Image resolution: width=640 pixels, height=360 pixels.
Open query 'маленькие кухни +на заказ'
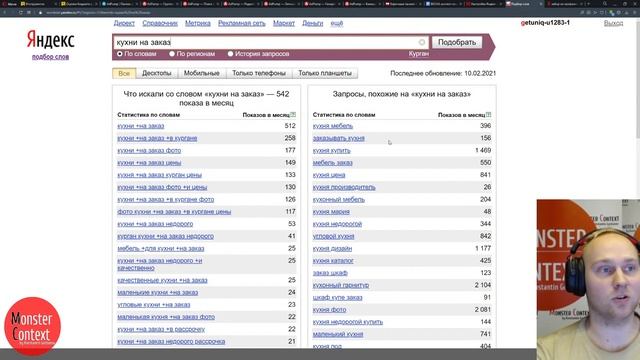(x=158, y=293)
